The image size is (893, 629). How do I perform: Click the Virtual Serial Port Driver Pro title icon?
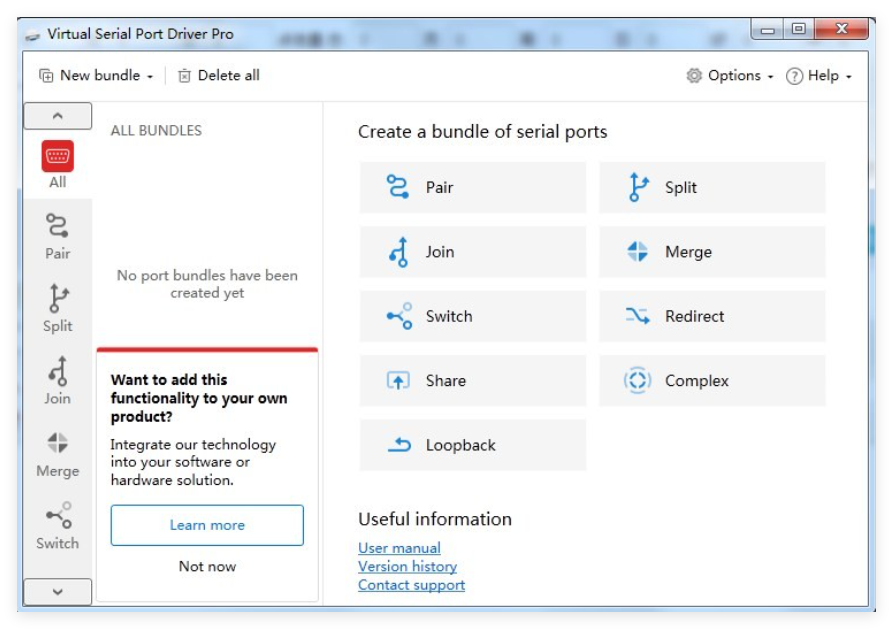32,35
